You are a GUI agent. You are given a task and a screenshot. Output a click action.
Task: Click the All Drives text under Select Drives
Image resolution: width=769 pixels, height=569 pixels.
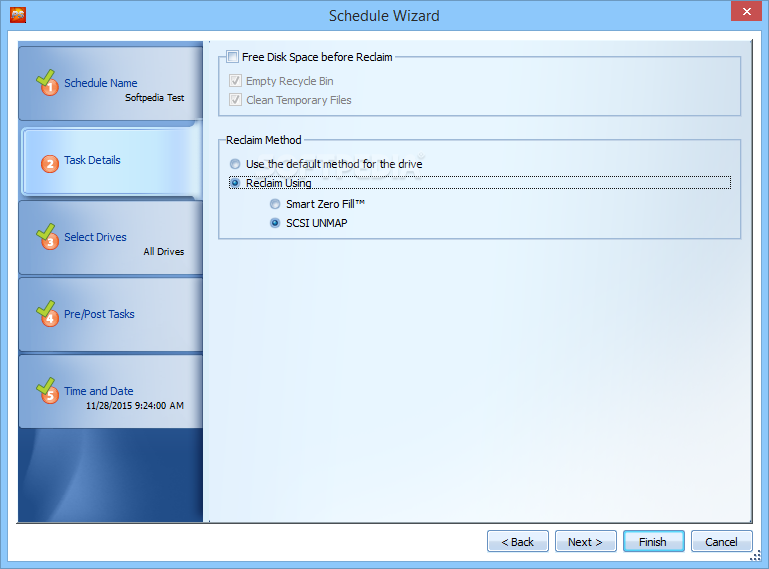tap(164, 252)
